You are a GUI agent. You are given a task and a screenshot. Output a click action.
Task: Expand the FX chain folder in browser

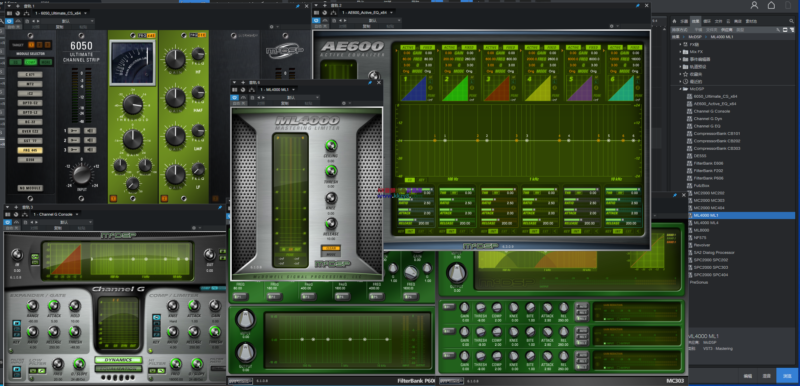tap(681, 44)
